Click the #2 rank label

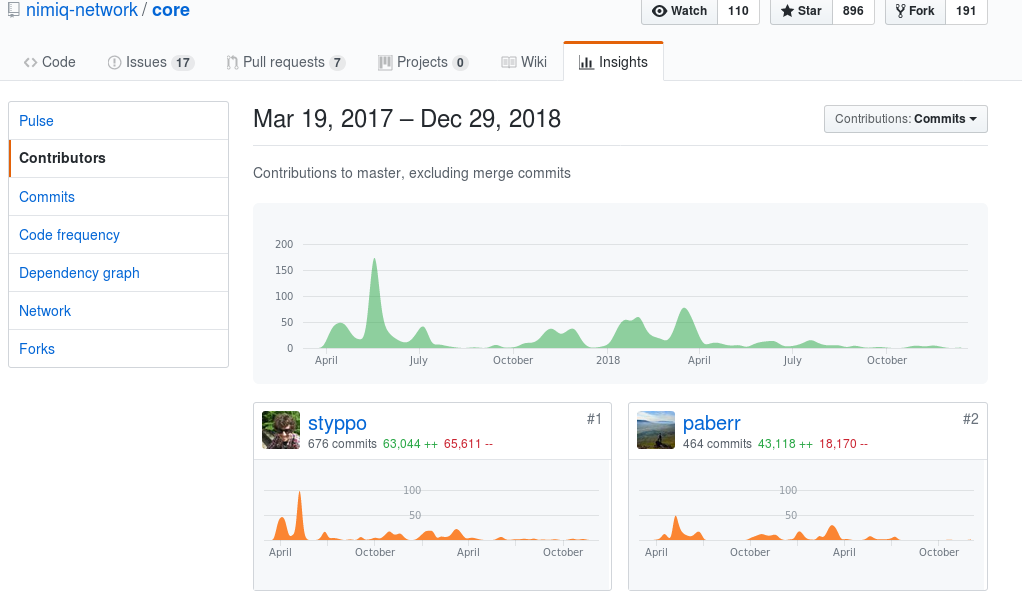[x=971, y=419]
